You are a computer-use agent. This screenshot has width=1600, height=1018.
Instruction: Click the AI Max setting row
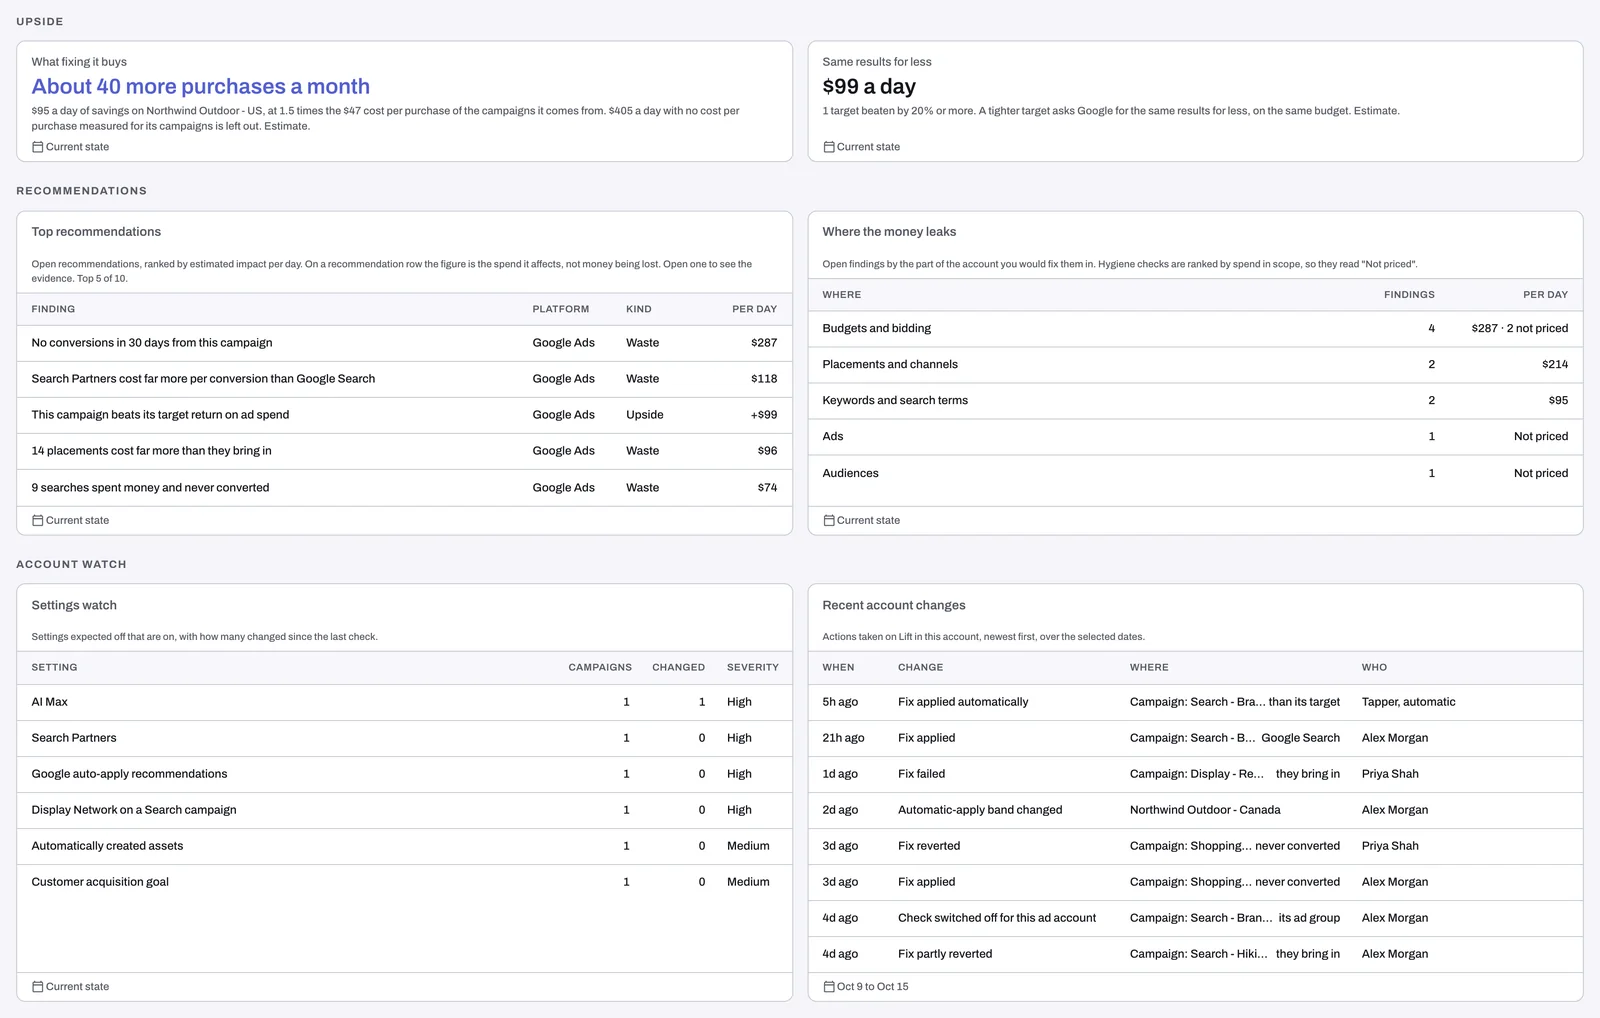tap(404, 702)
